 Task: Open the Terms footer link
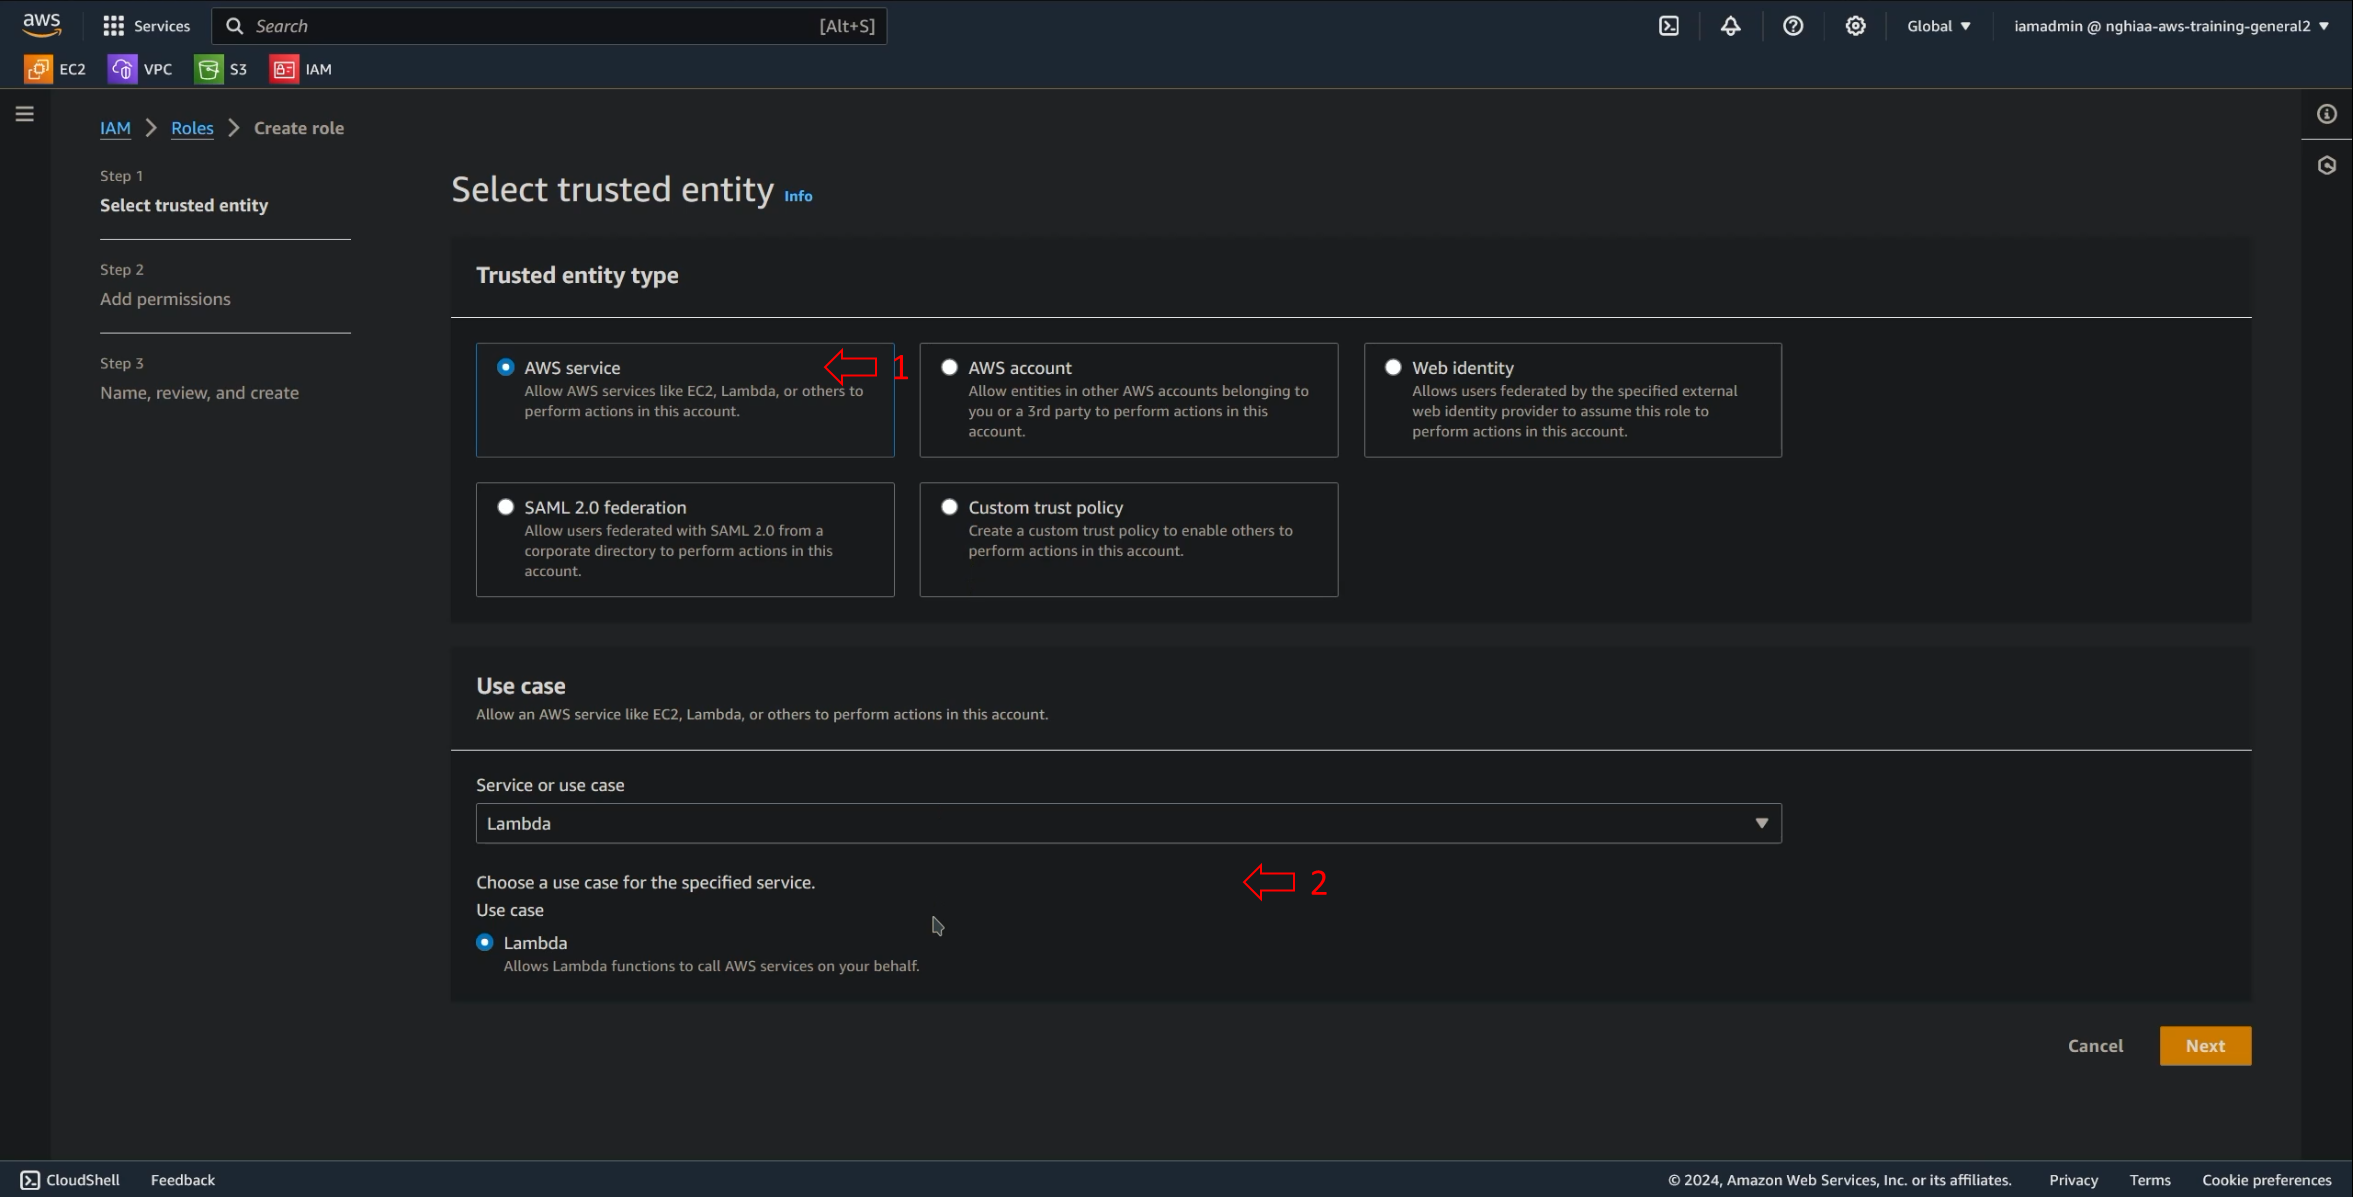click(x=2150, y=1180)
